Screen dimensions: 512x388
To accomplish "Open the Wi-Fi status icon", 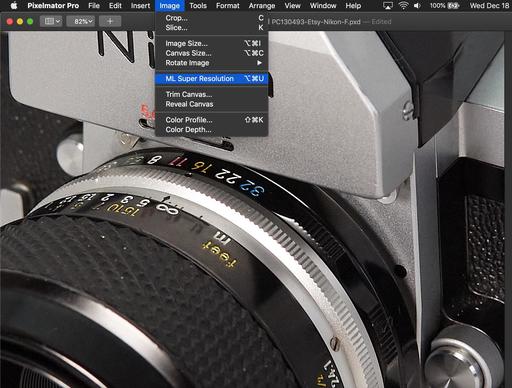I will click(x=403, y=6).
